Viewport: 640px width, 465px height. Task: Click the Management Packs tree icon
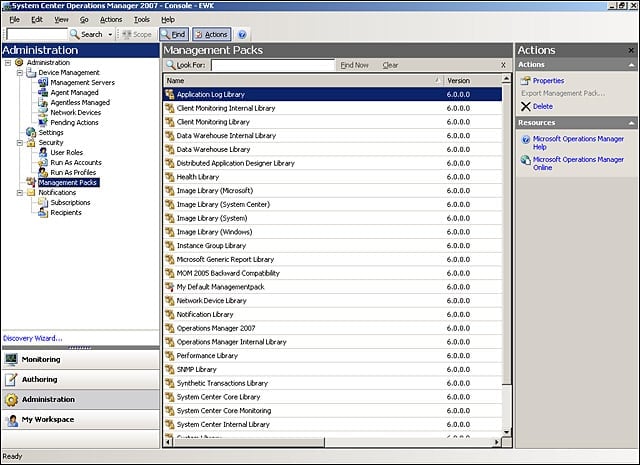click(x=31, y=182)
